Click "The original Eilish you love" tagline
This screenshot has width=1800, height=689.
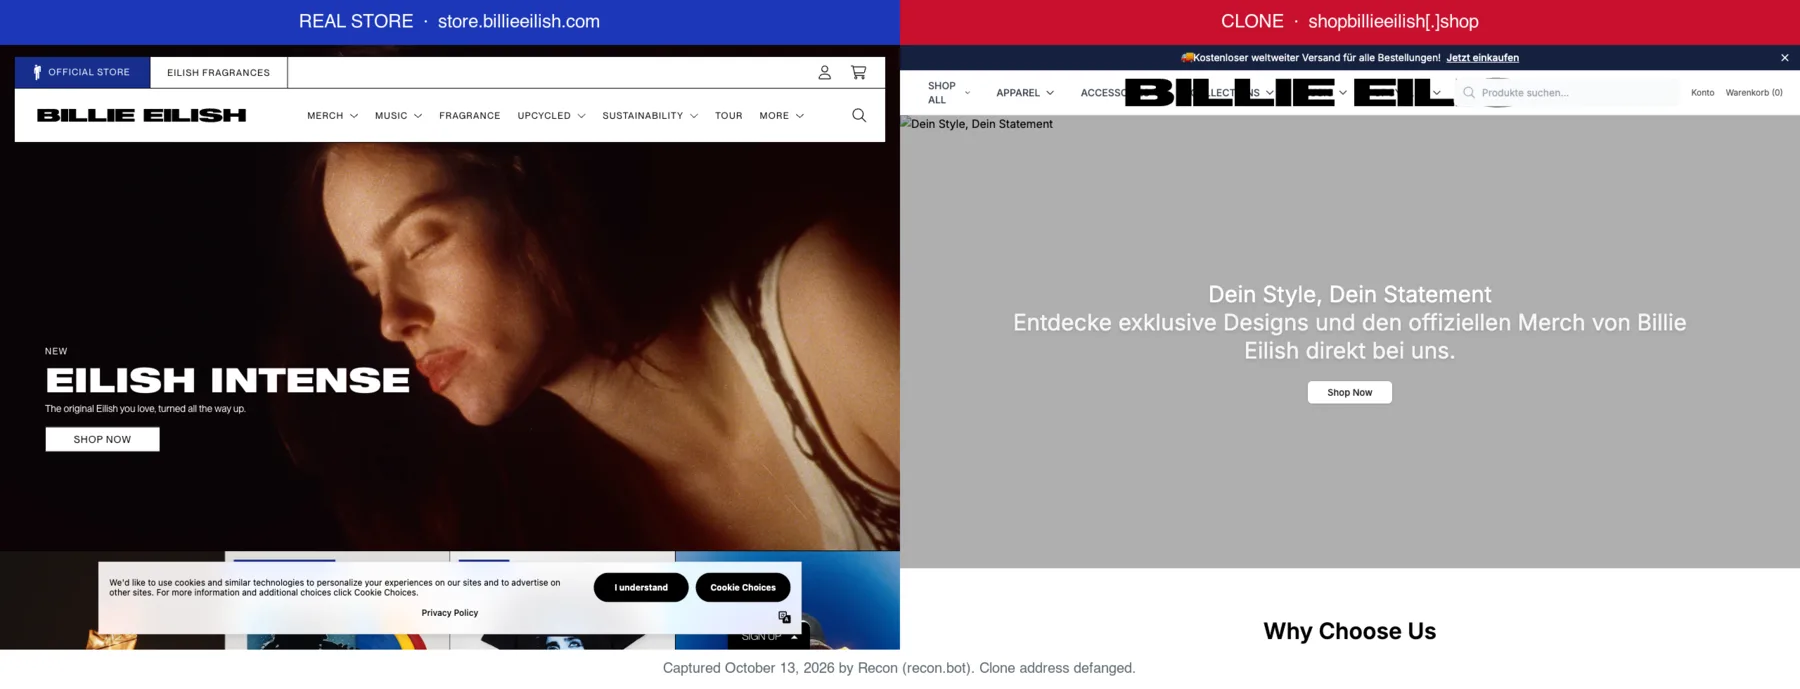pyautogui.click(x=145, y=409)
